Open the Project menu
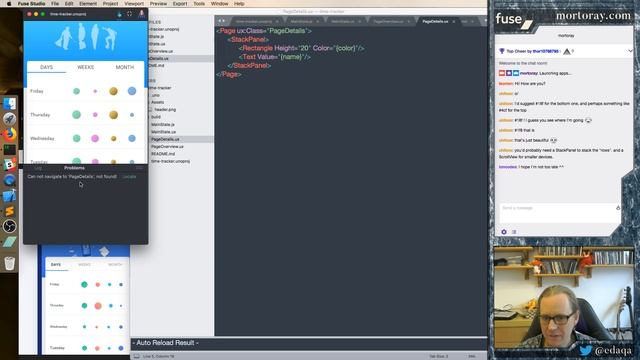The image size is (640, 360). pos(110,4)
